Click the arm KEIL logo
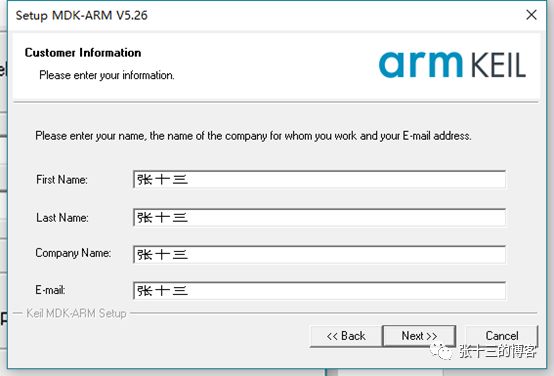Image resolution: width=554 pixels, height=376 pixels. 452,65
